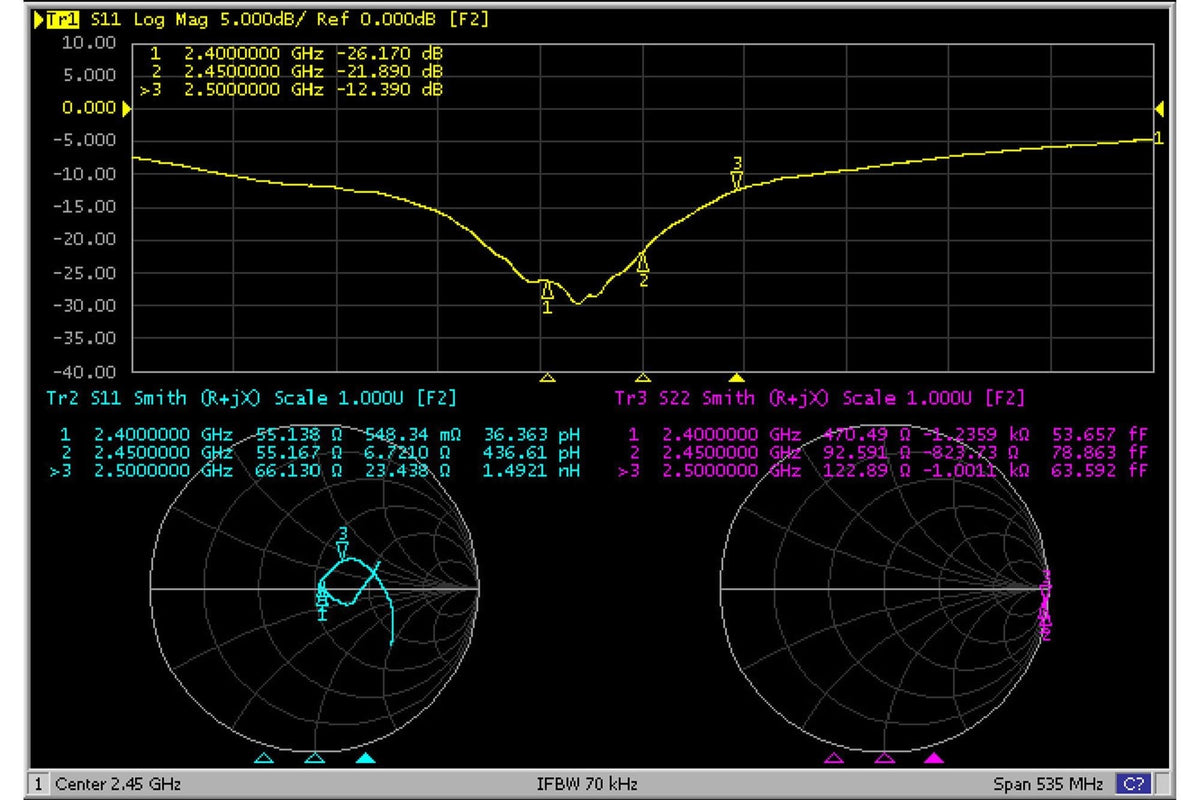Click the filled magenta marker triangle under Tr3 Smith chart

pyautogui.click(x=934, y=759)
